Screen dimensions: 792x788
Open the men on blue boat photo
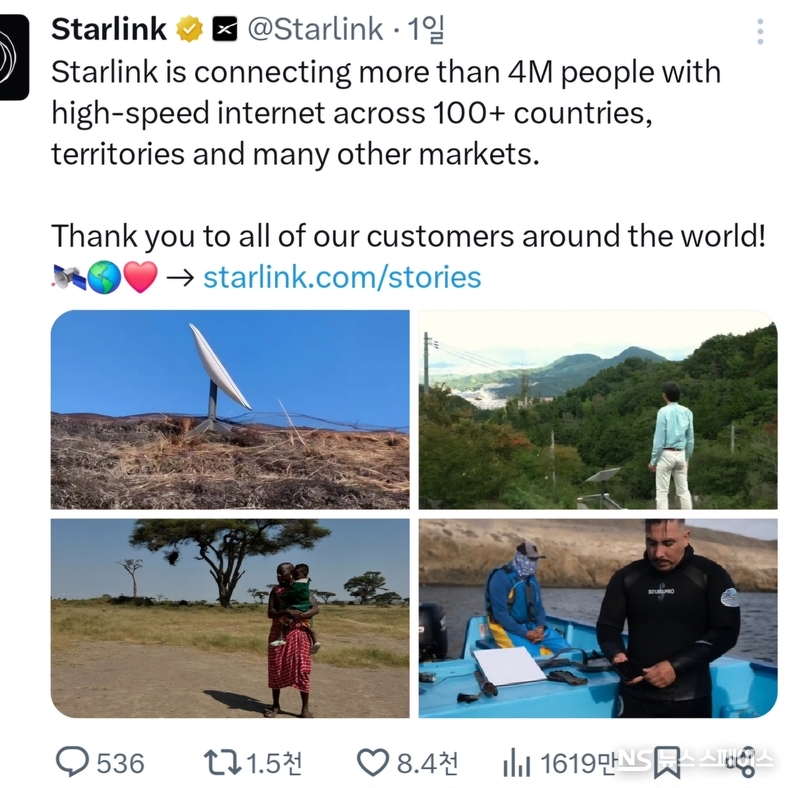click(598, 618)
